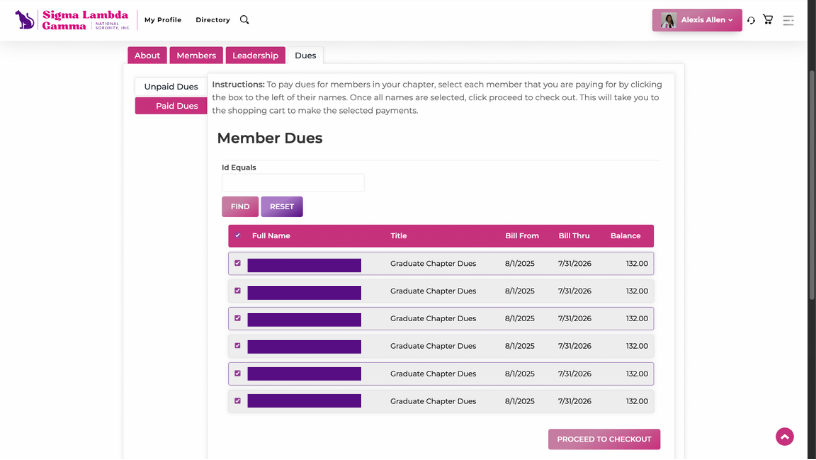
Task: Sort by the Balance column header
Action: 625,236
